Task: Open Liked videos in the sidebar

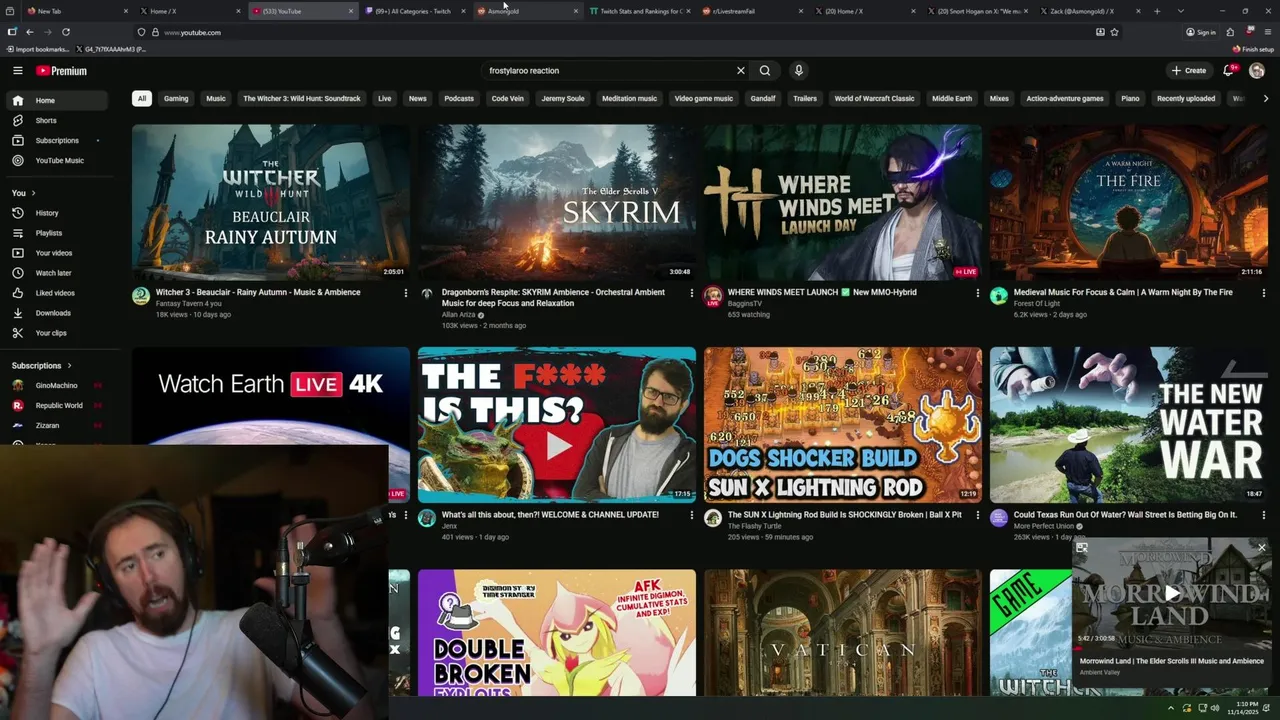Action: point(55,293)
